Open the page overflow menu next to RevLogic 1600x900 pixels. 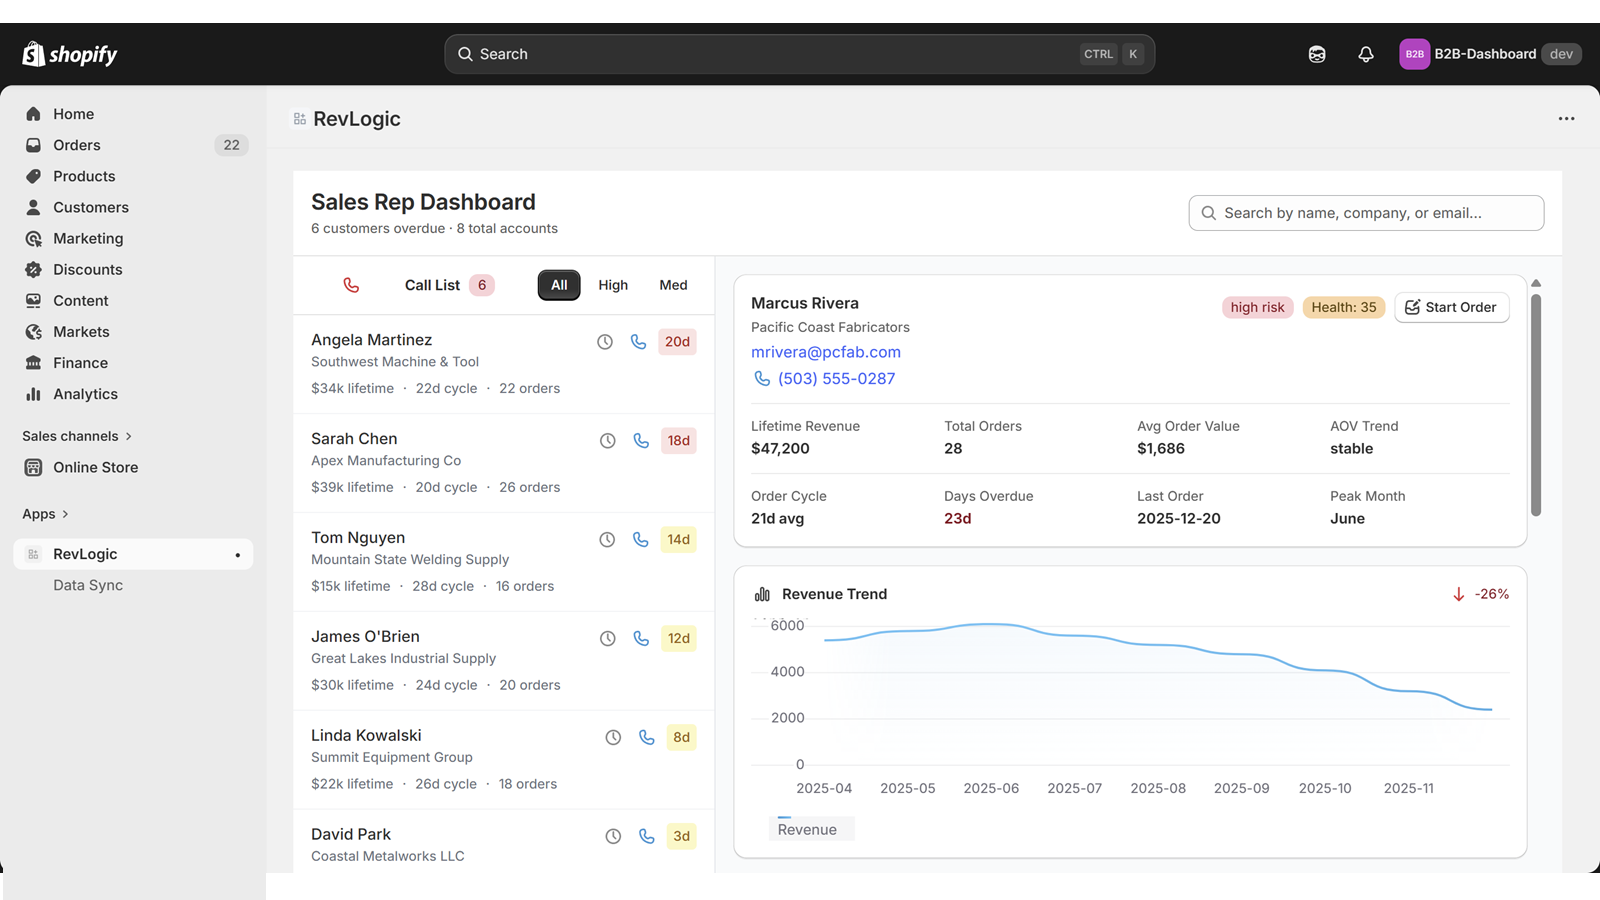point(1565,118)
